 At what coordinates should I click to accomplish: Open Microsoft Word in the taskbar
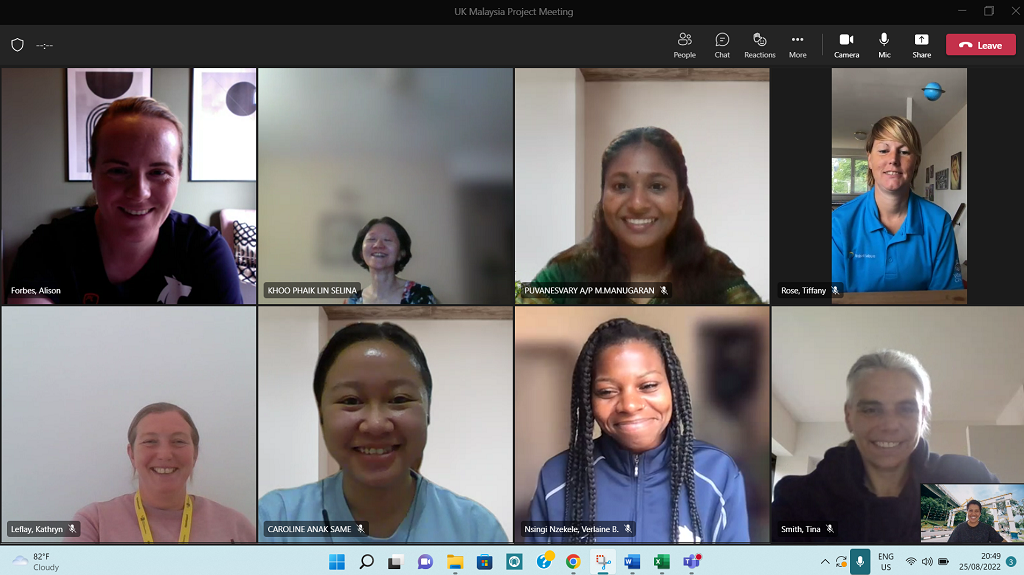632,562
